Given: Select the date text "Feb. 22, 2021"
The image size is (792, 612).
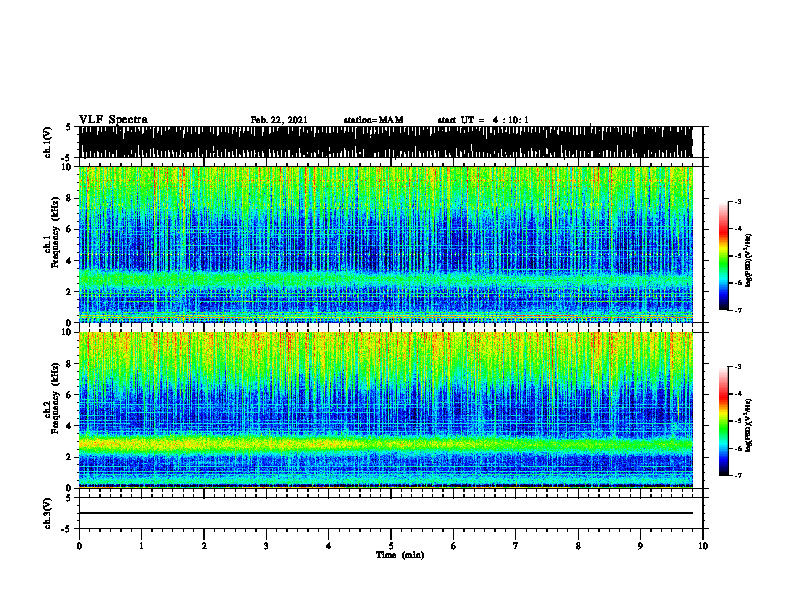Looking at the screenshot, I should coord(279,120).
